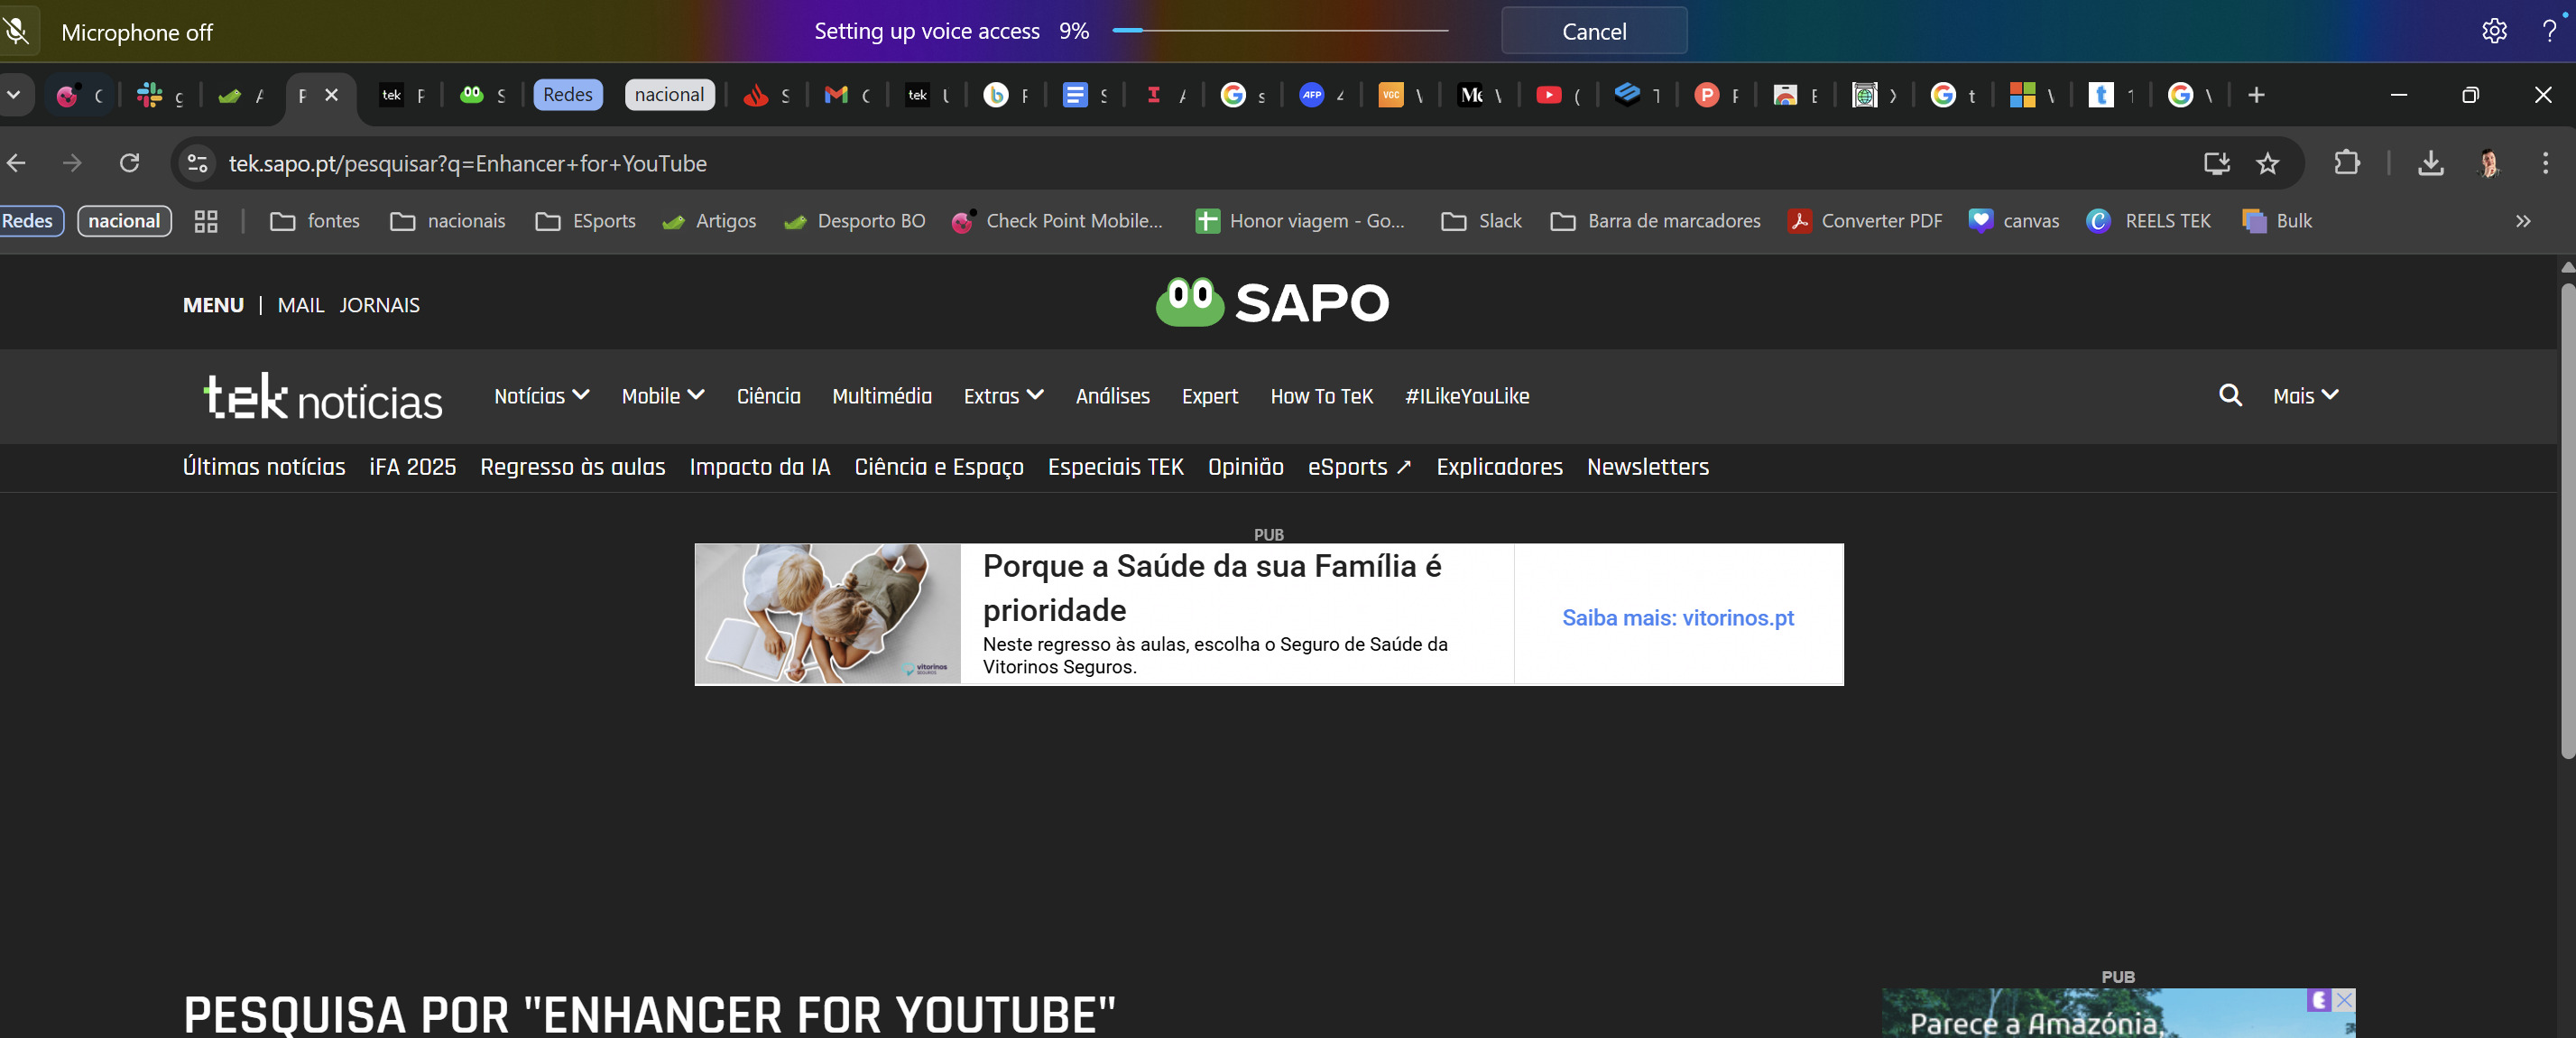Screen dimensions: 2576x1038
Task: Open Barra de marcadores folder
Action: coord(1655,221)
